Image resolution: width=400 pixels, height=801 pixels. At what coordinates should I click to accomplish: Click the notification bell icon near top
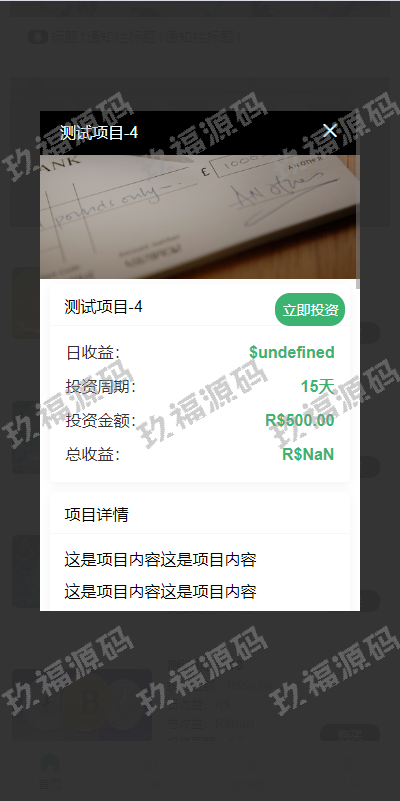coord(37,37)
